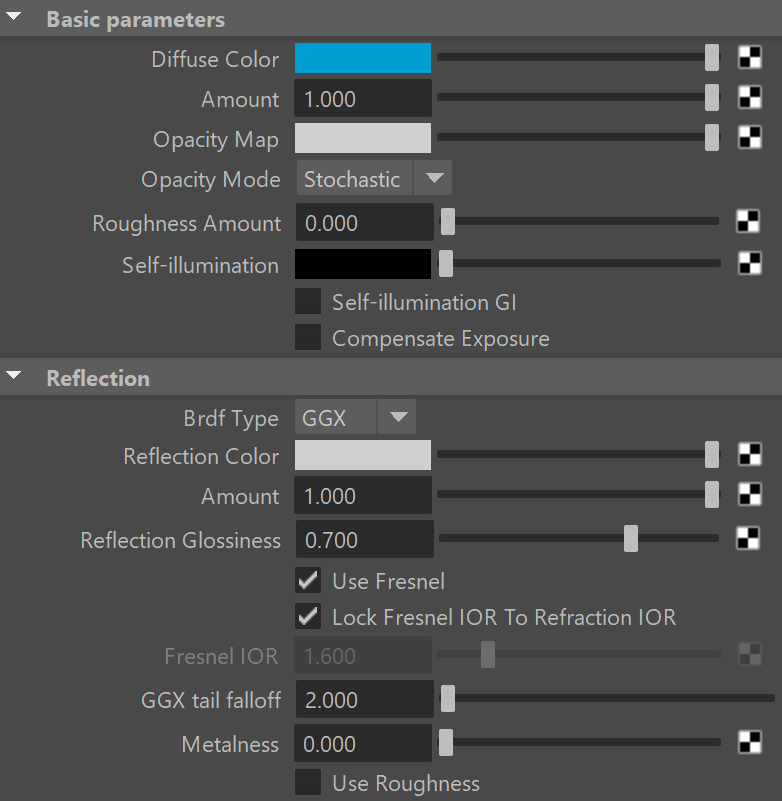Click the Self-illumination texture checker icon
The width and height of the screenshot is (782, 801).
pyautogui.click(x=749, y=263)
